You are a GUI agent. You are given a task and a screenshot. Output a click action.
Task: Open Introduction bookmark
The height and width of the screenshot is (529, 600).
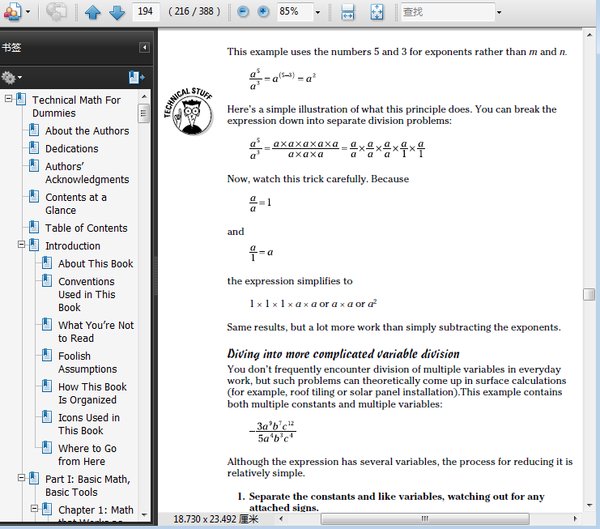tap(73, 246)
